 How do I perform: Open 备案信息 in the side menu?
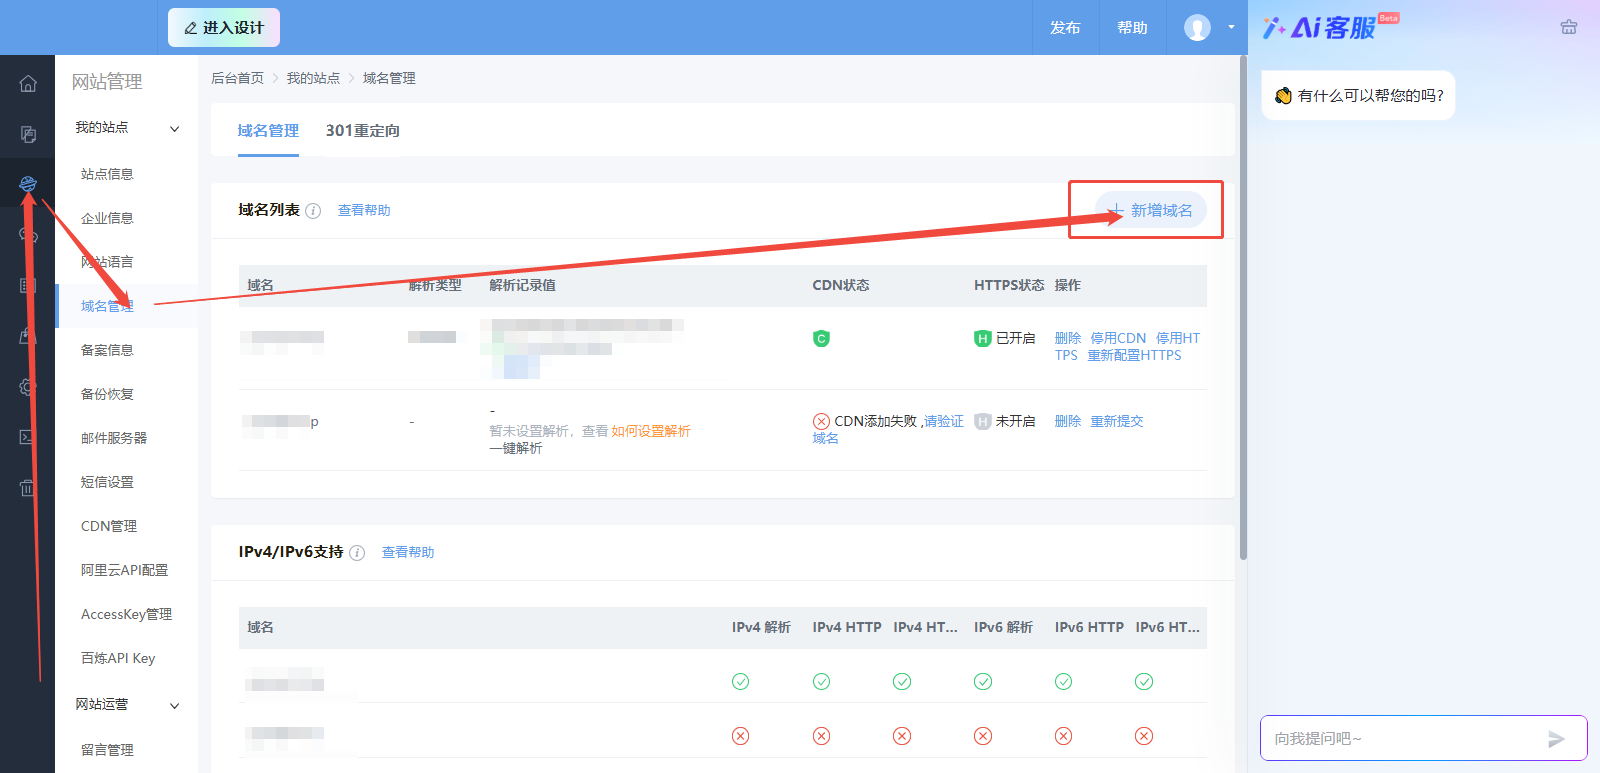point(107,350)
